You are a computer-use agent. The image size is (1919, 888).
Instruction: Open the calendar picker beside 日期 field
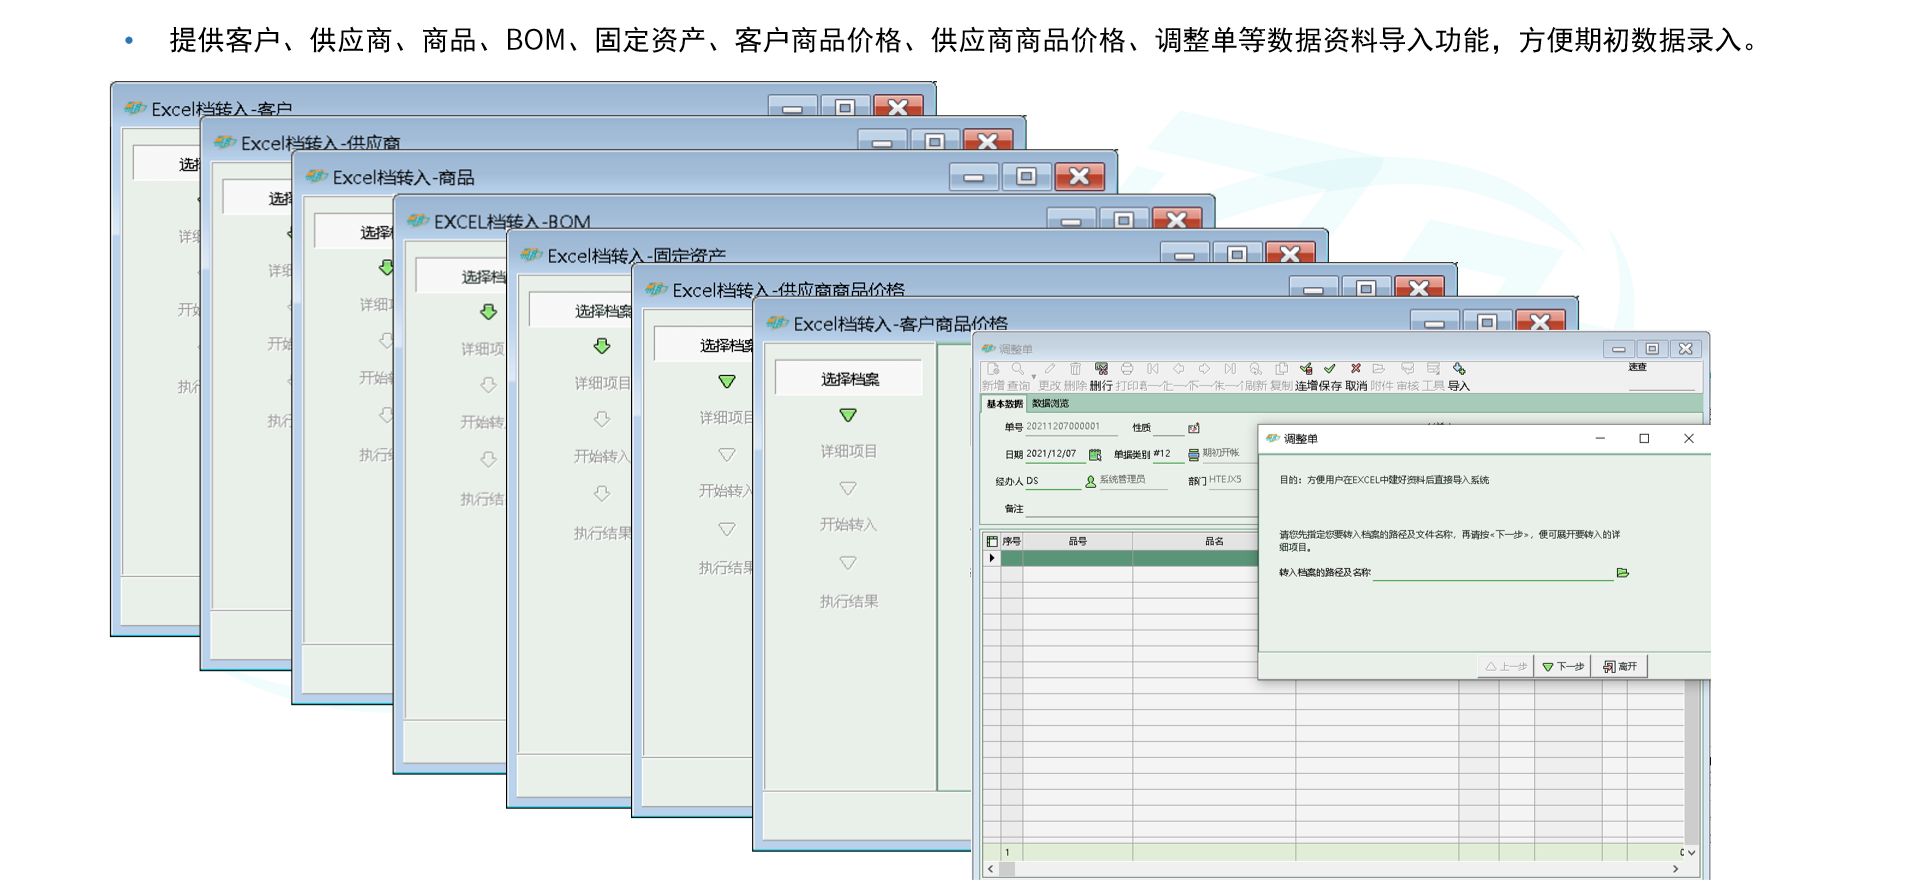coord(1095,455)
